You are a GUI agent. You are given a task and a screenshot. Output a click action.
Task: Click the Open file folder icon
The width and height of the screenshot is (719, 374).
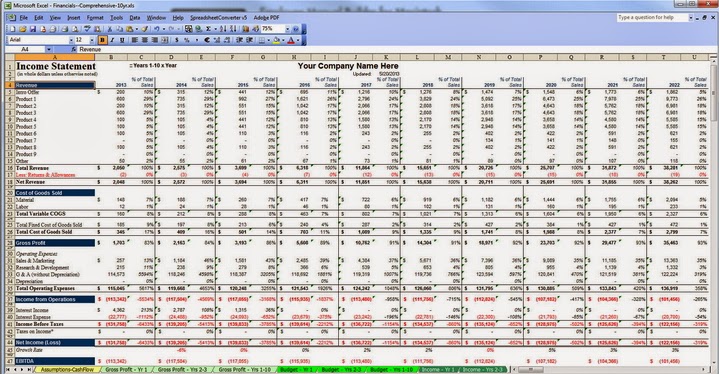point(22,29)
